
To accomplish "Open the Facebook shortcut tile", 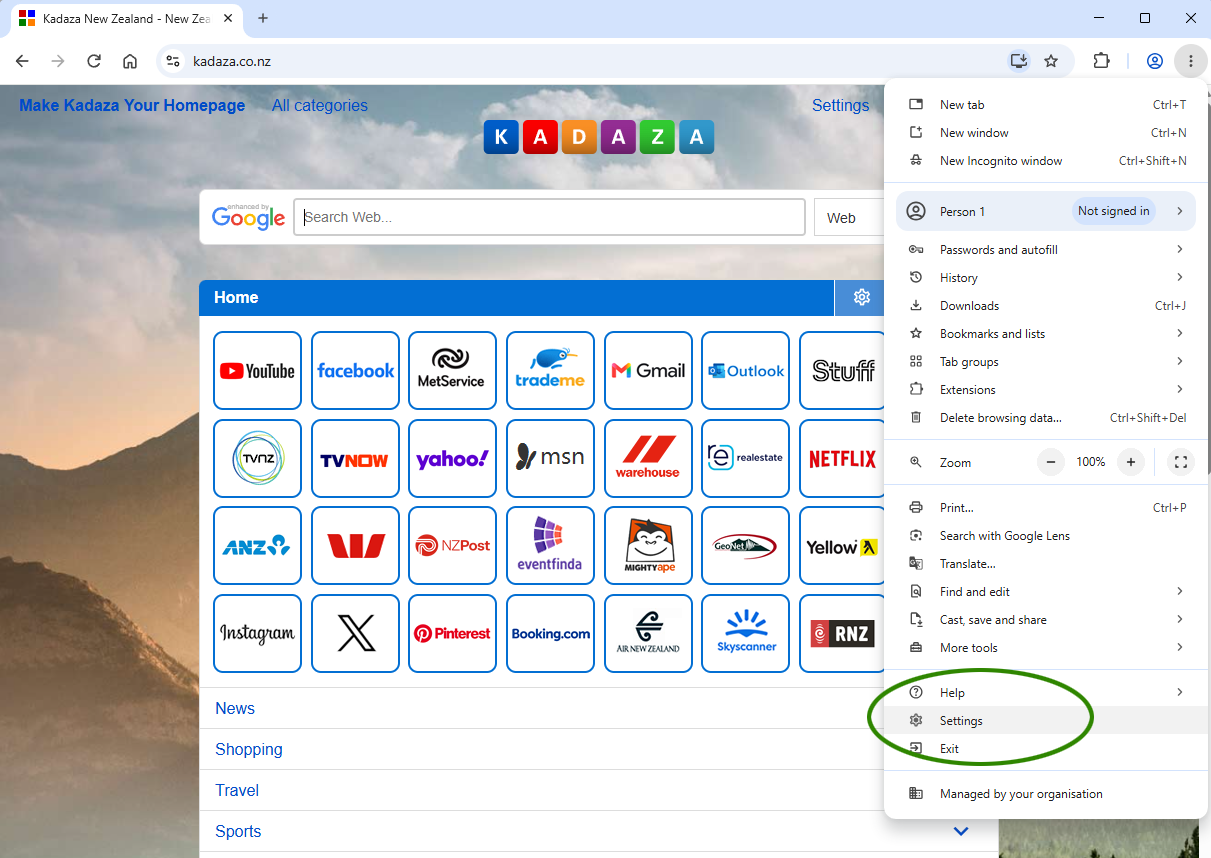I will [x=355, y=371].
